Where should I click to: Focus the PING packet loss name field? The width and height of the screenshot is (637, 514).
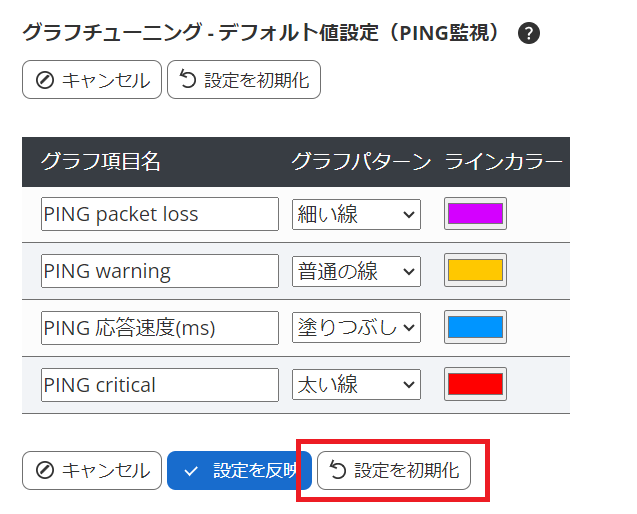160,214
